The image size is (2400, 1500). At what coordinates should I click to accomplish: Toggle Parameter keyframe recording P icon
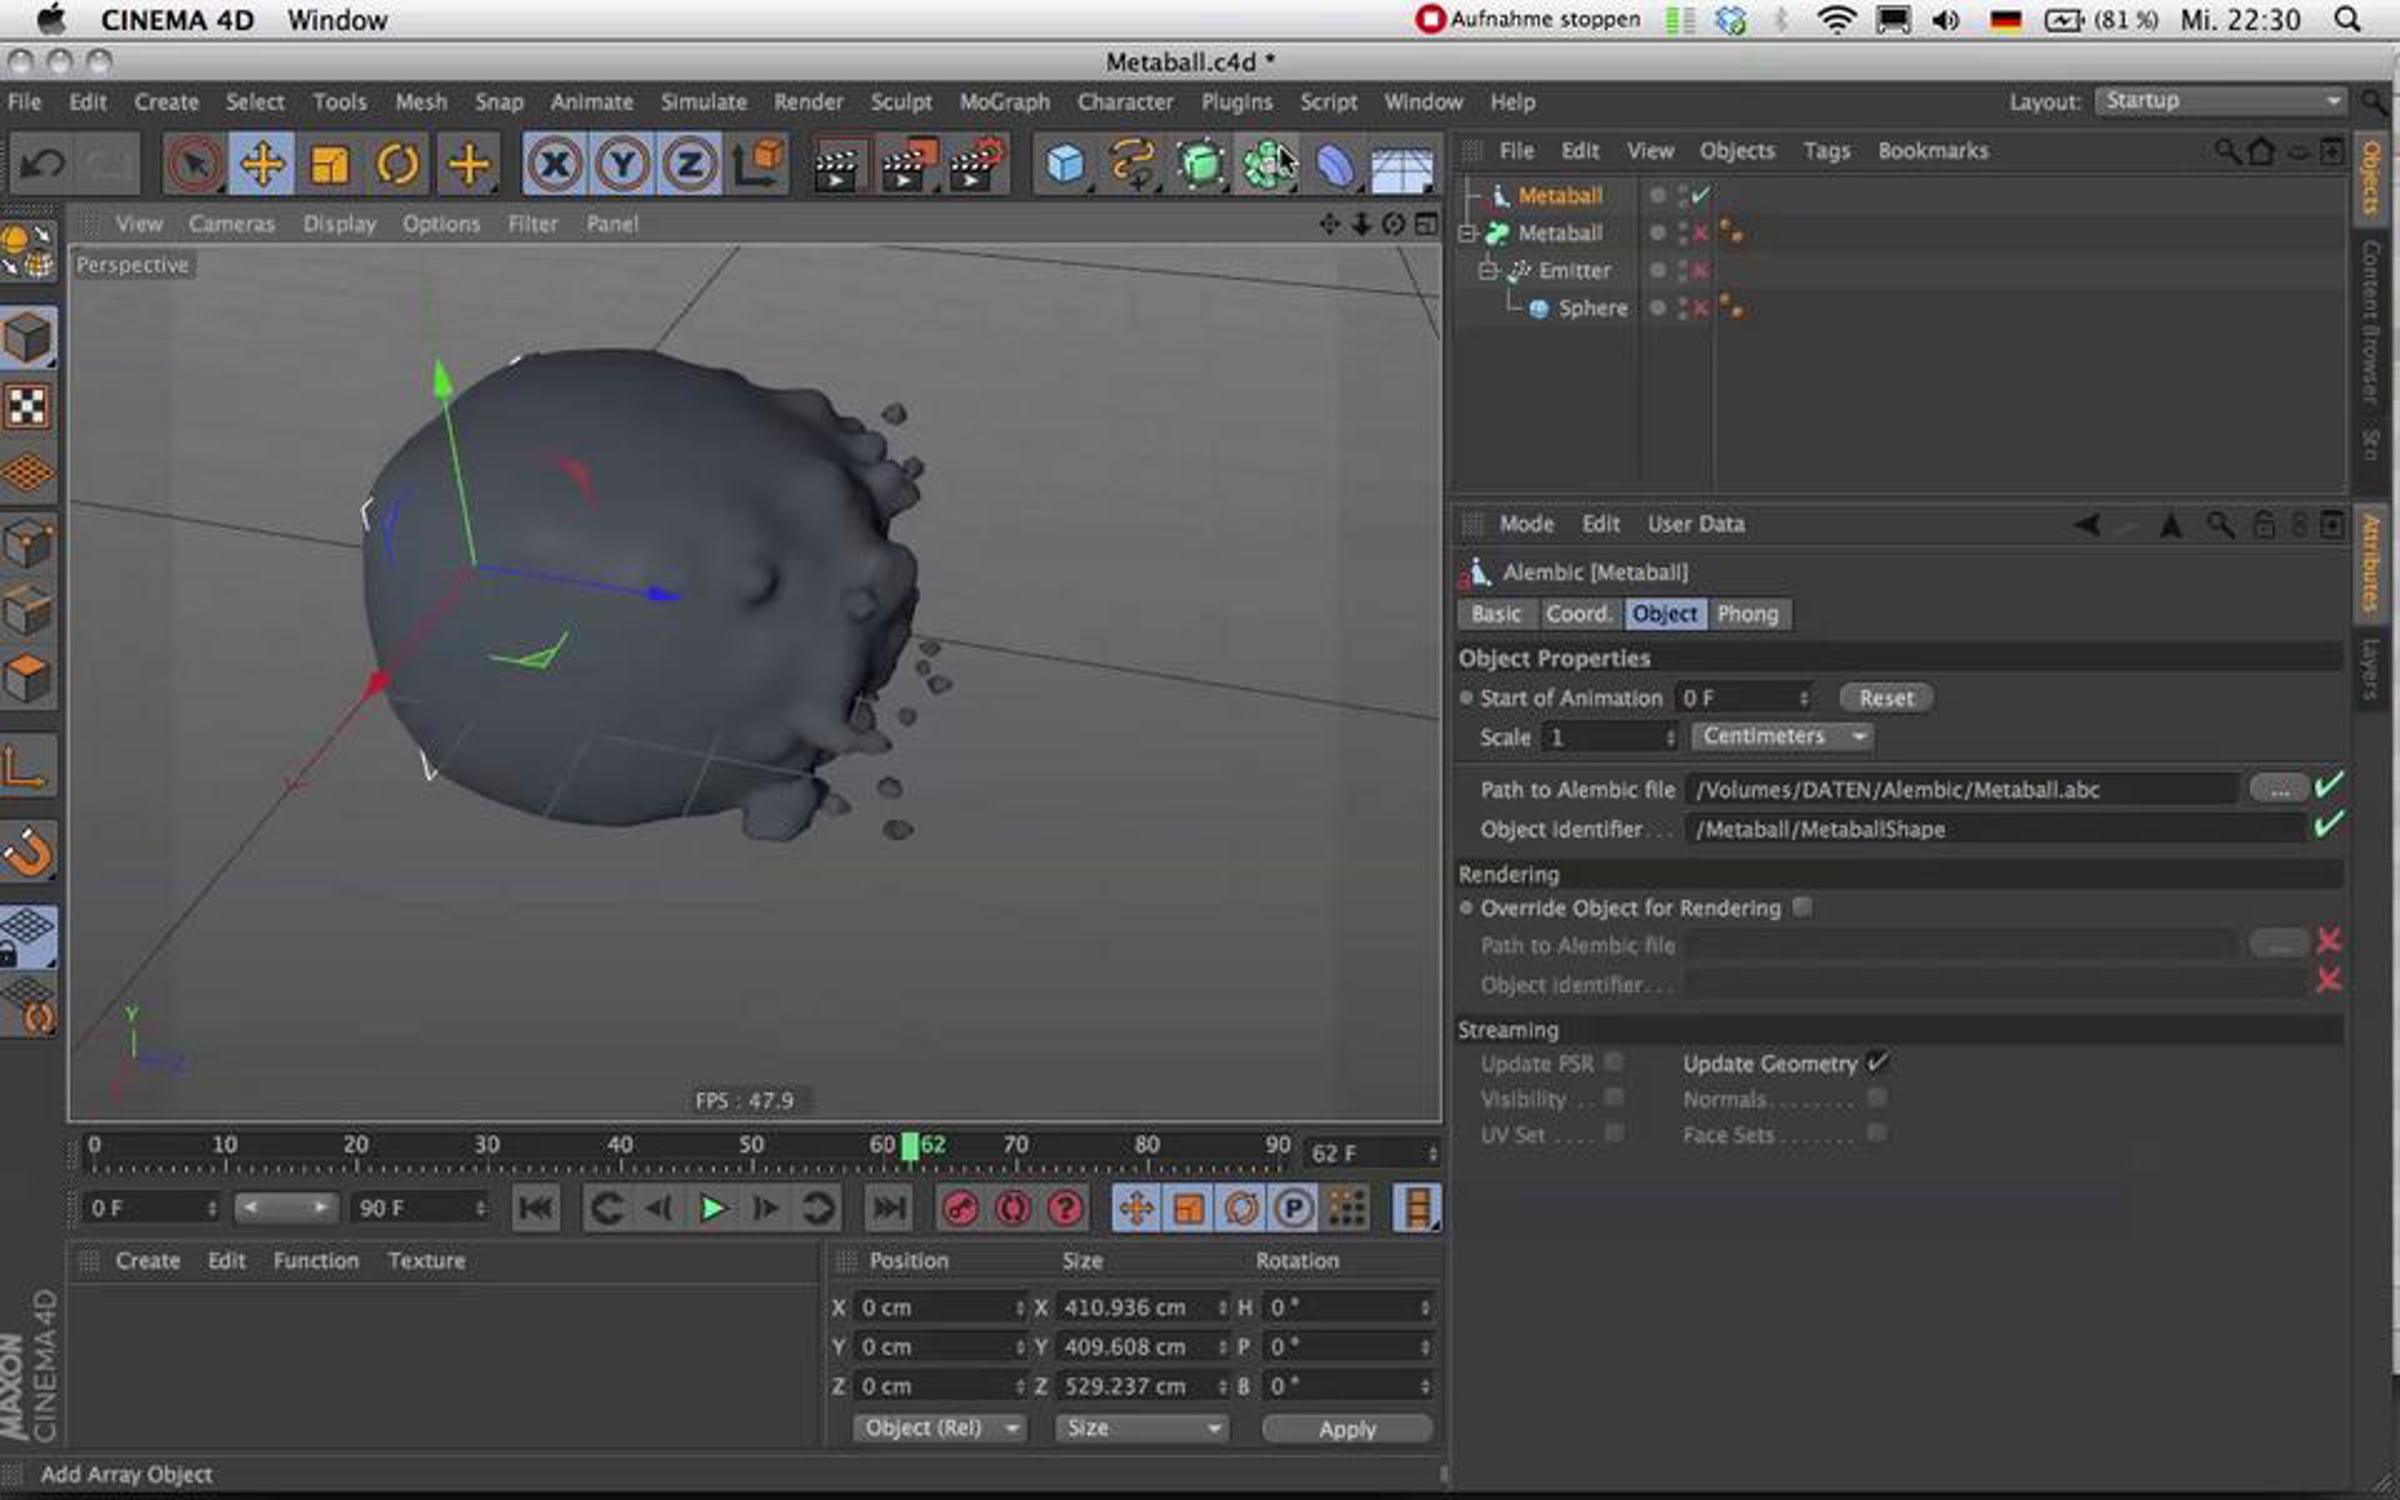pos(1293,1209)
